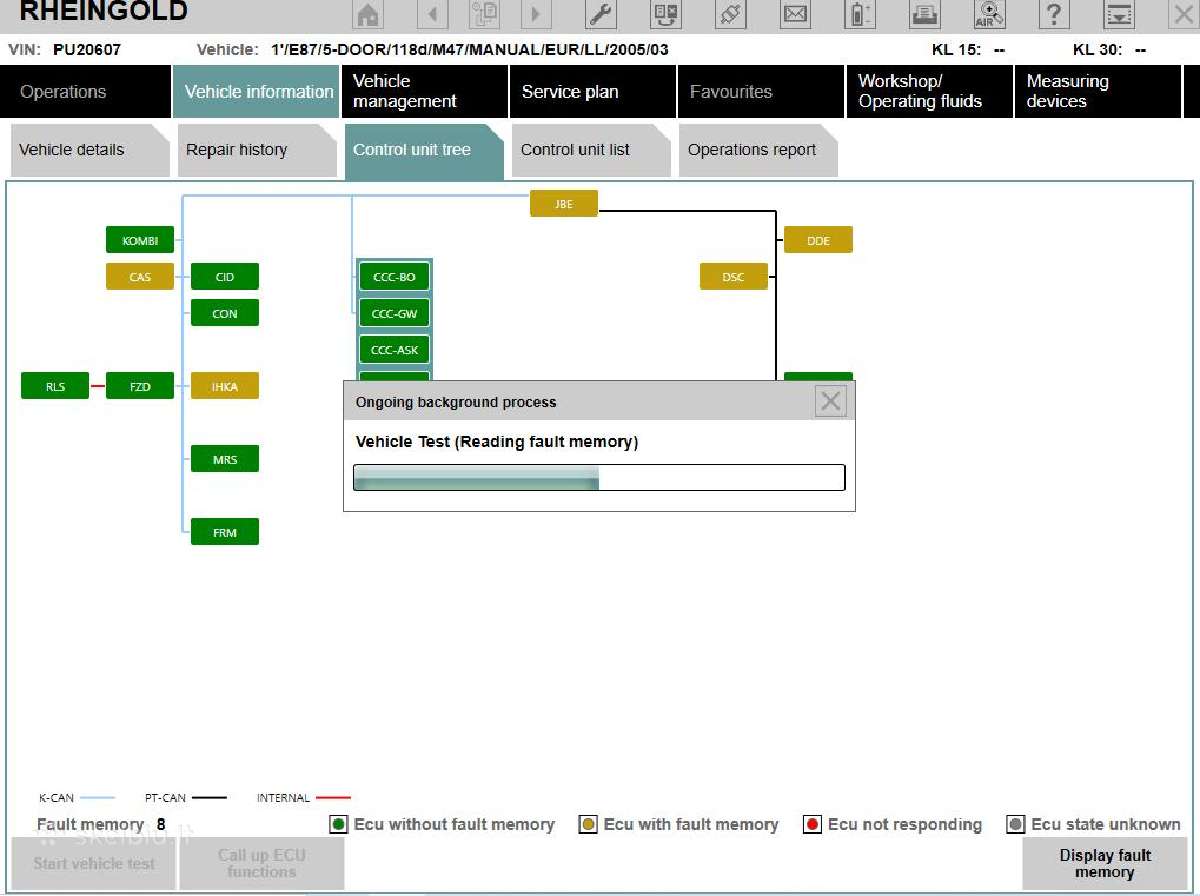Click the printer icon
This screenshot has height=896, width=1200.
925,14
